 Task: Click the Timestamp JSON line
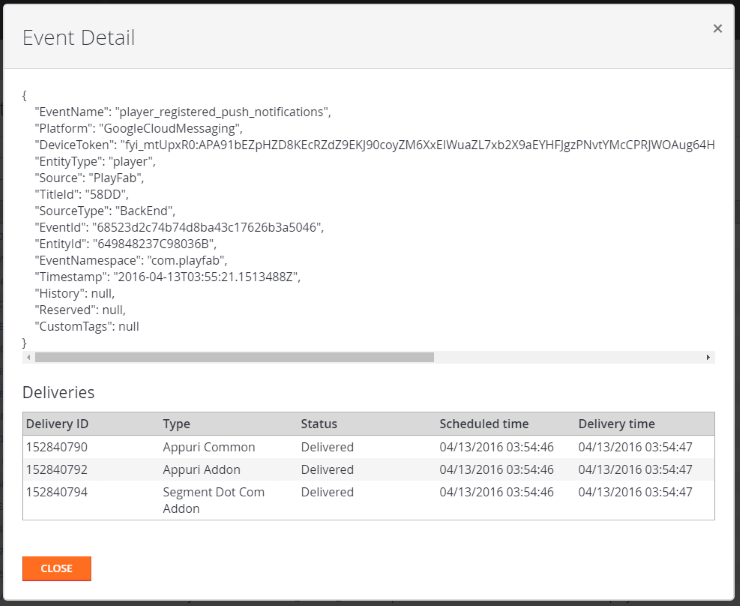tap(168, 277)
